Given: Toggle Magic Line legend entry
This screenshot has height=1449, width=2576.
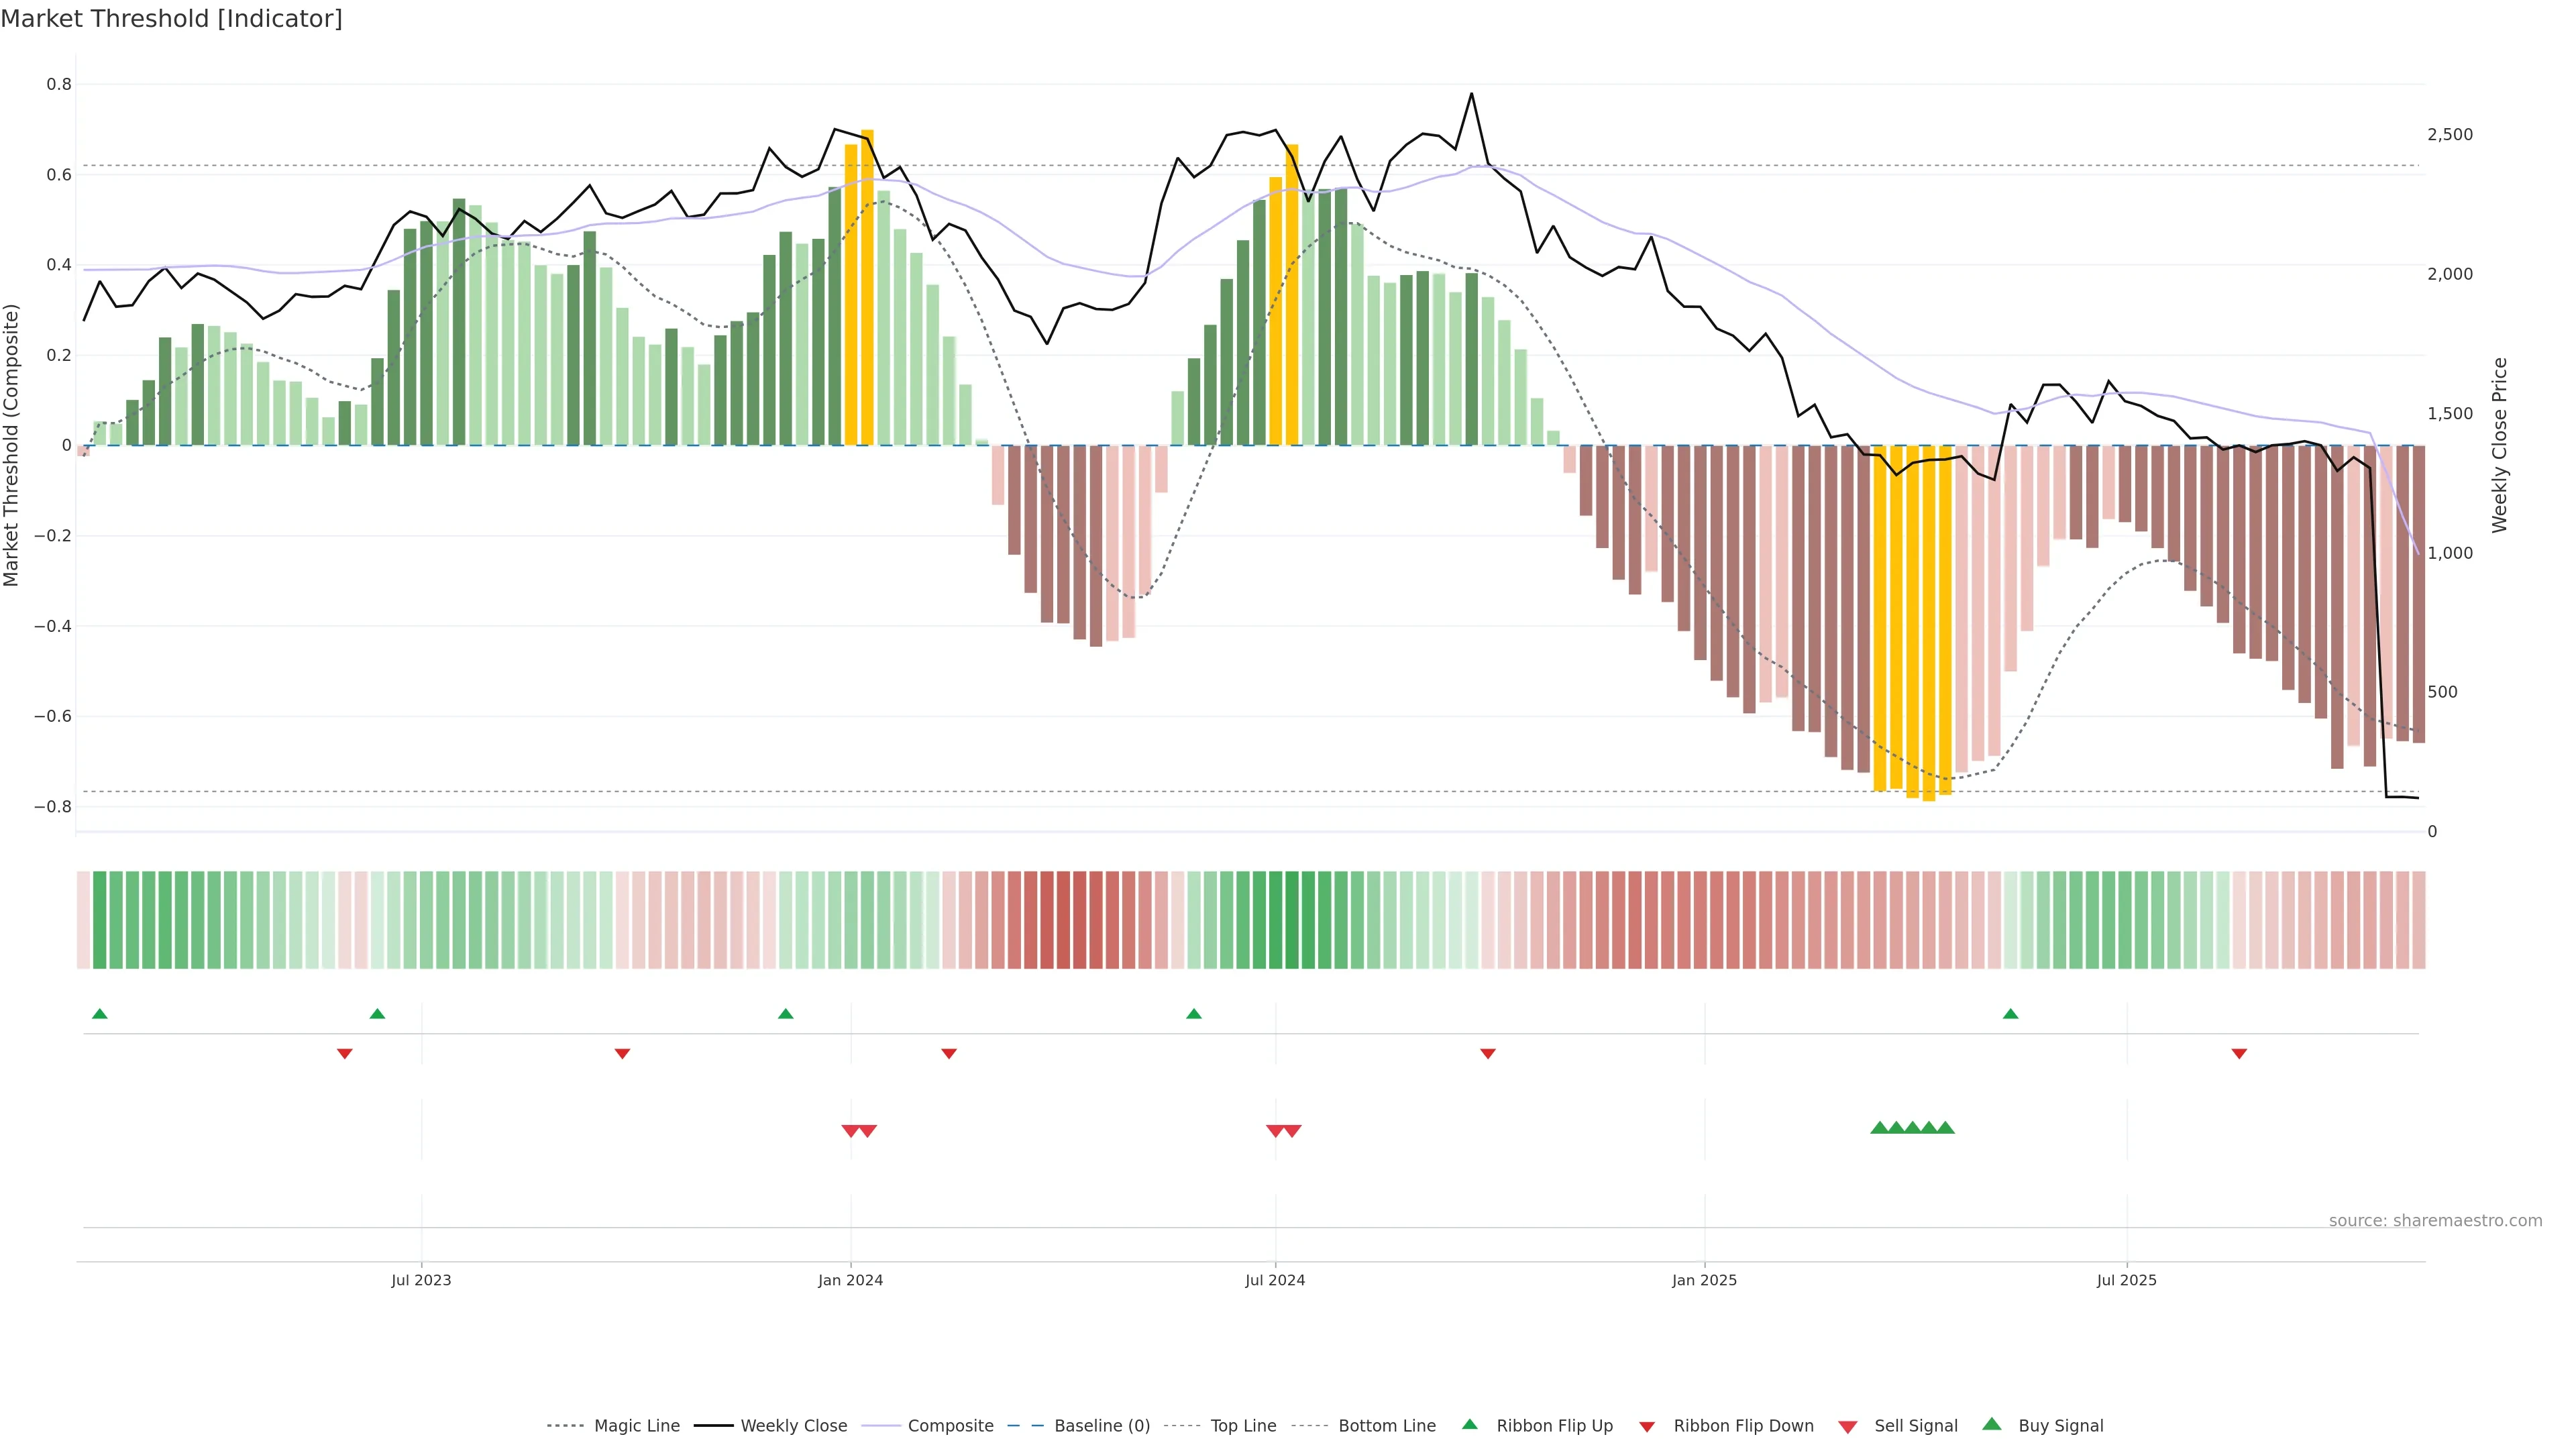Looking at the screenshot, I should point(636,1426).
